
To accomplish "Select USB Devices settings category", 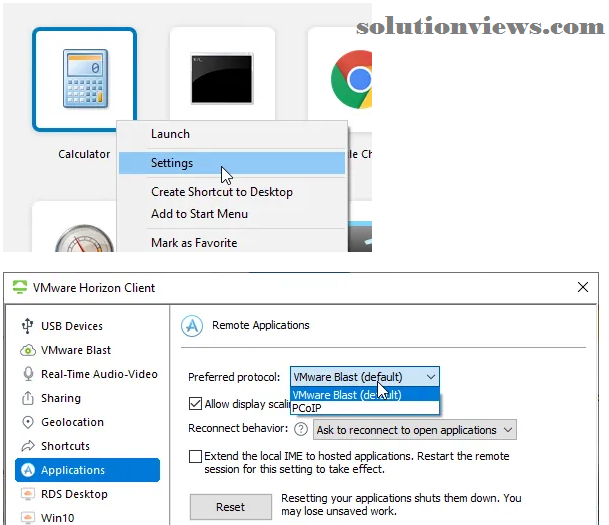I will point(87,326).
